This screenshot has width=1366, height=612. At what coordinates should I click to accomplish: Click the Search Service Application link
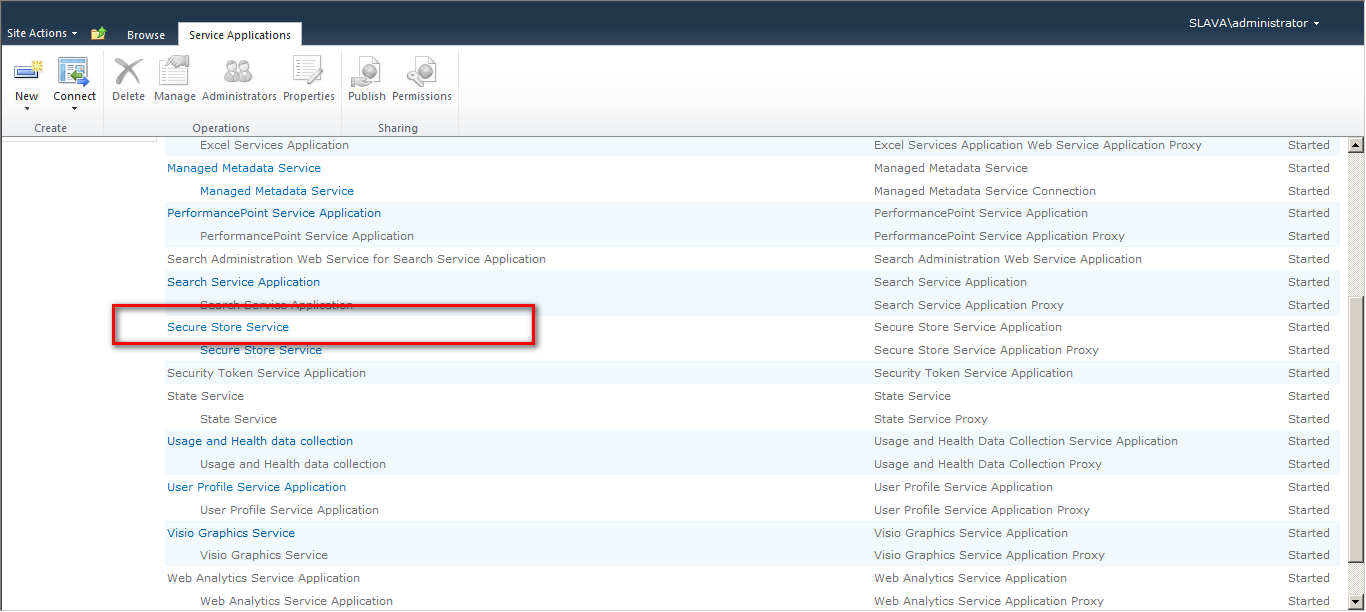tap(243, 281)
